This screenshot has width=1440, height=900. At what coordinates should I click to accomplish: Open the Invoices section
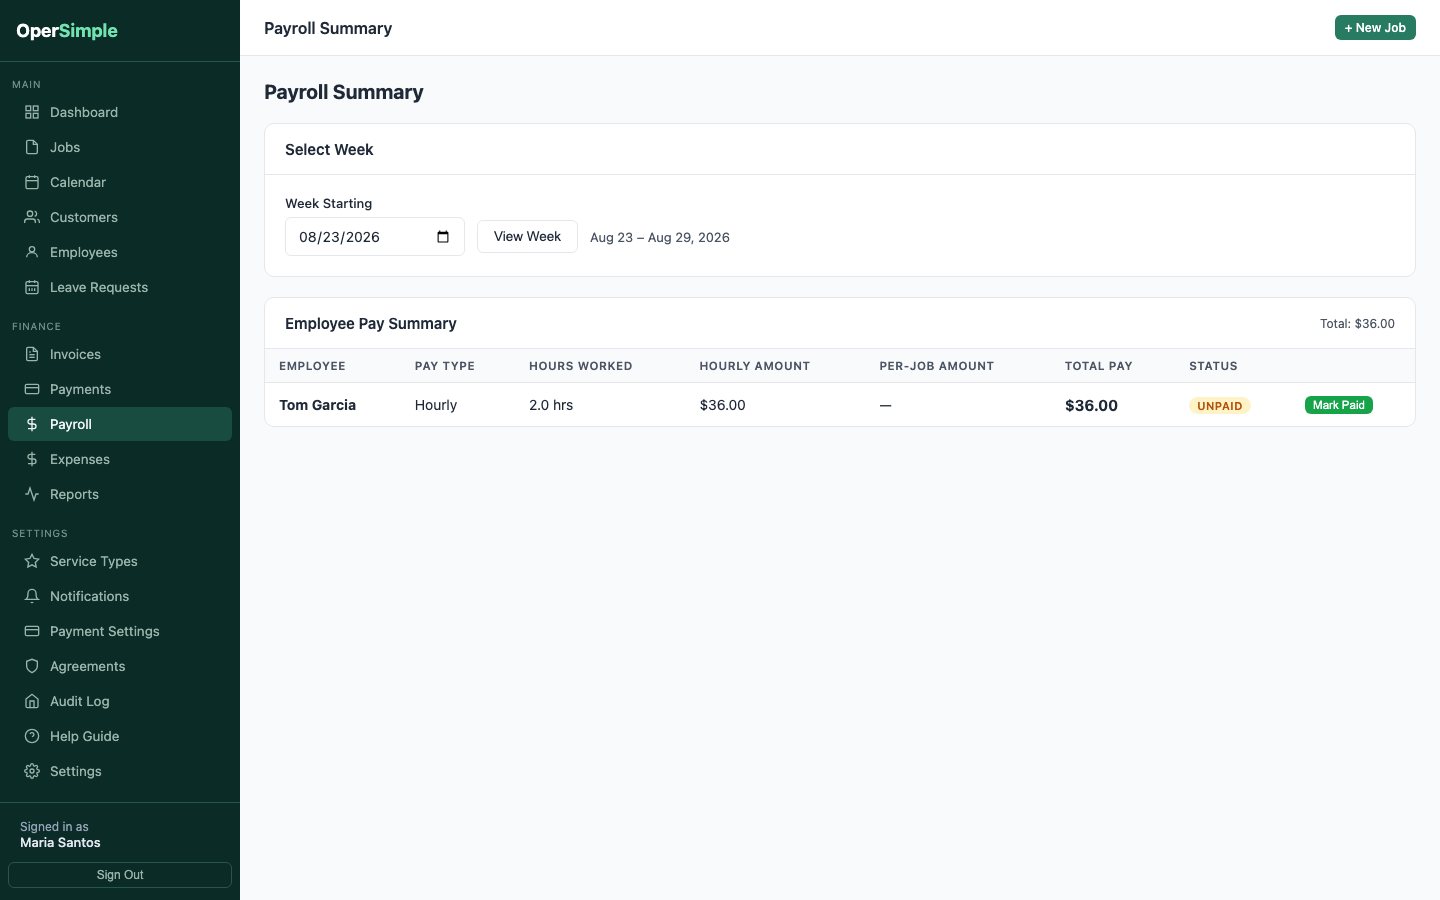pos(120,354)
